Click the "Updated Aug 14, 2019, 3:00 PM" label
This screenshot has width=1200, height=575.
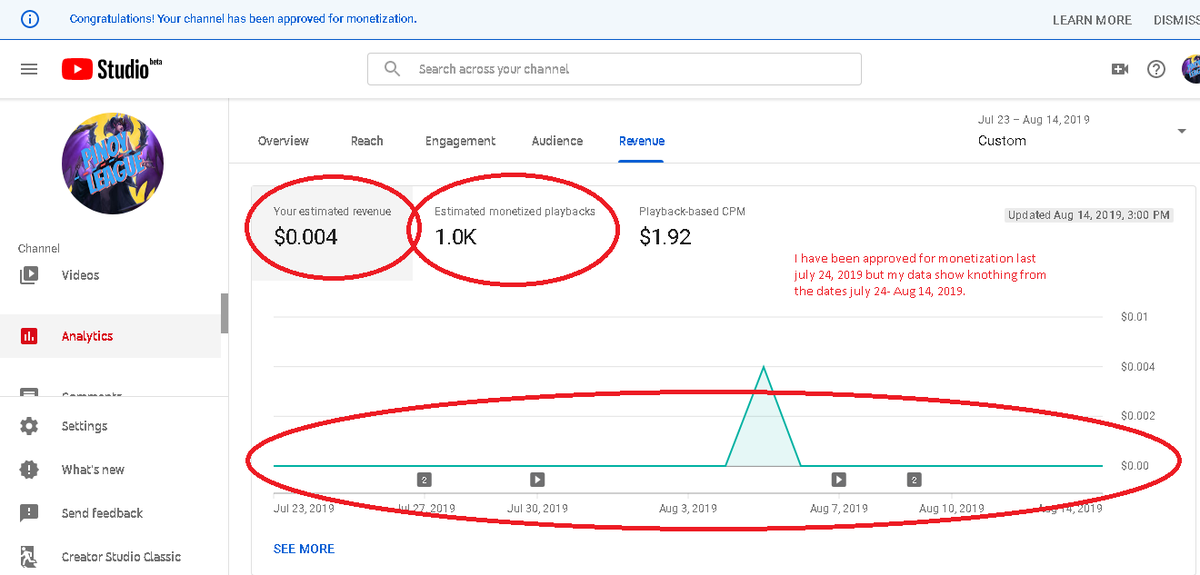pyautogui.click(x=1088, y=215)
